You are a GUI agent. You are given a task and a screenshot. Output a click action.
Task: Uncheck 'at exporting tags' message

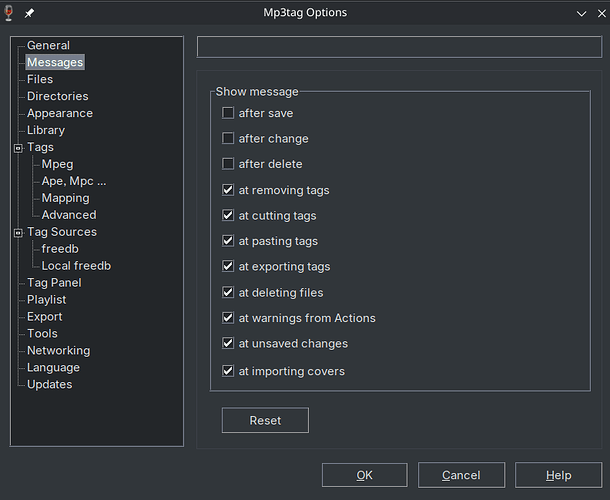click(228, 266)
